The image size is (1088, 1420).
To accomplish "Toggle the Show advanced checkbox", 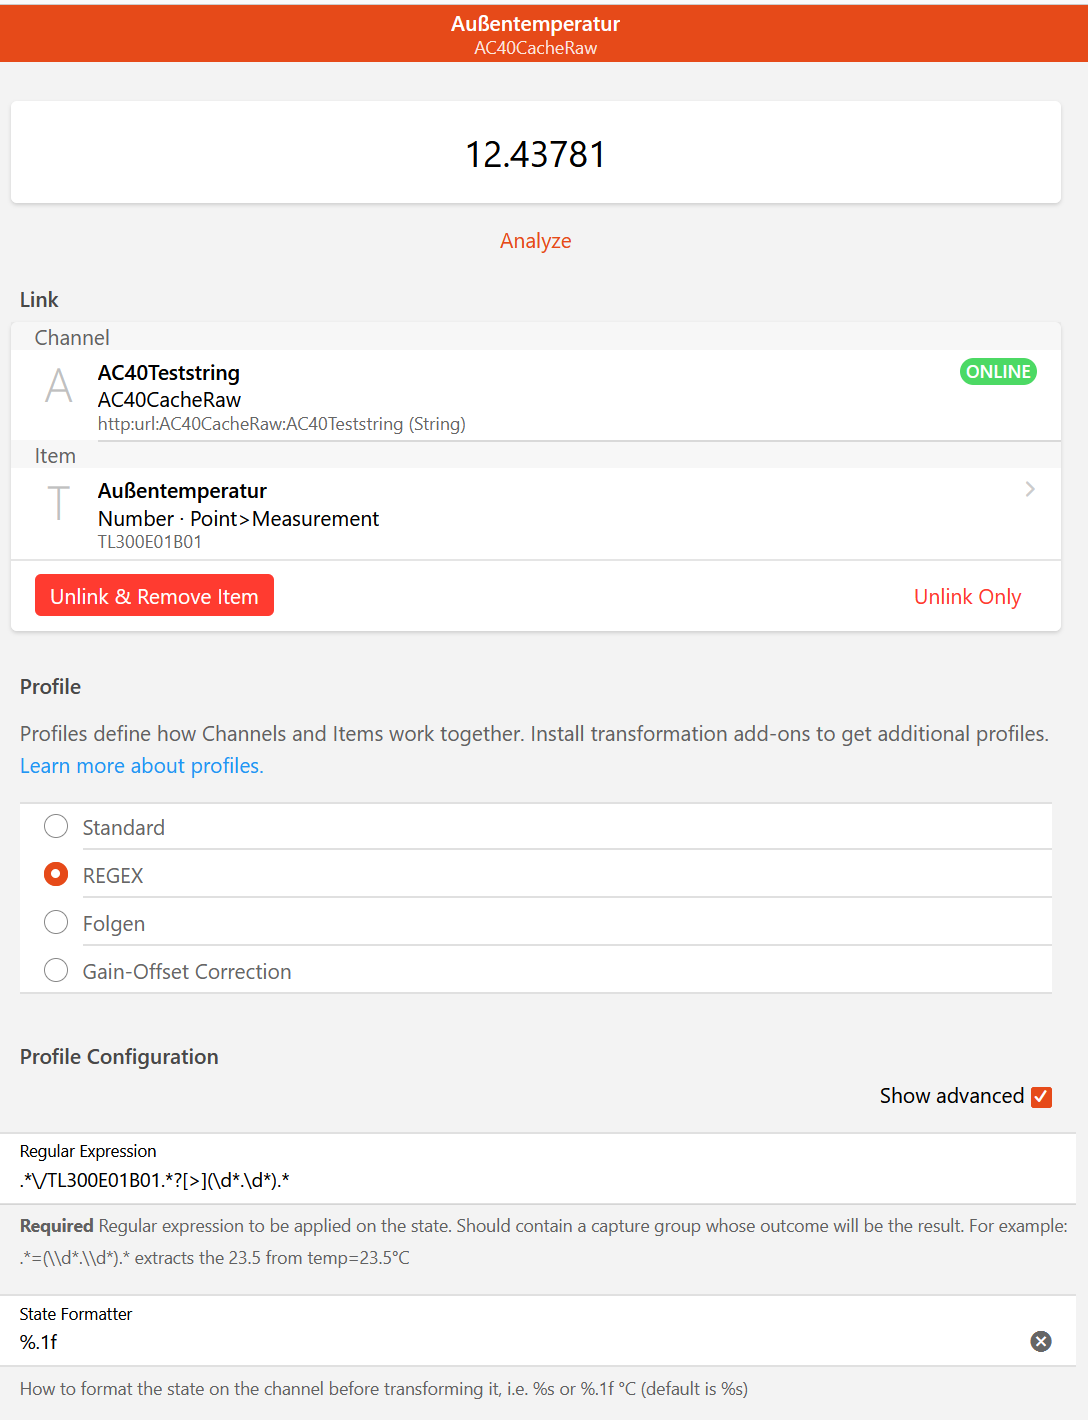I will [x=1041, y=1097].
